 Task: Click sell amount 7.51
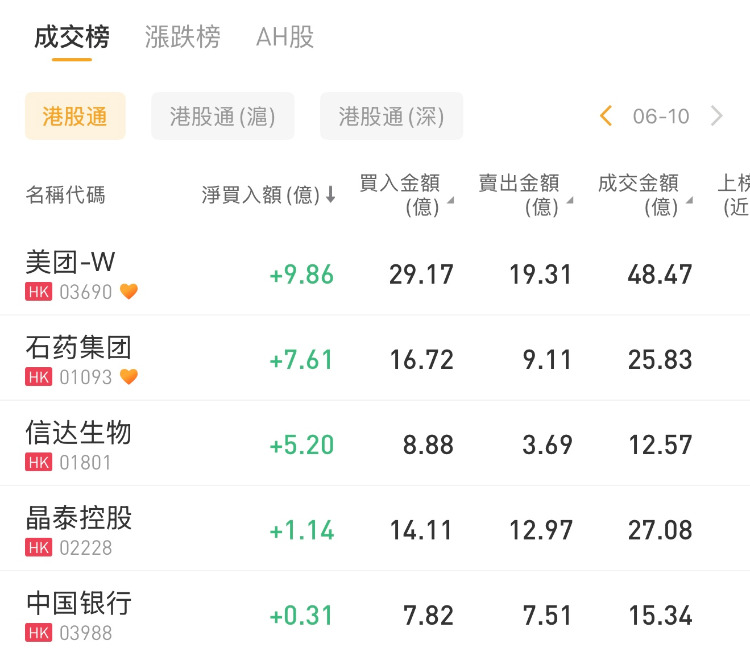tap(548, 615)
